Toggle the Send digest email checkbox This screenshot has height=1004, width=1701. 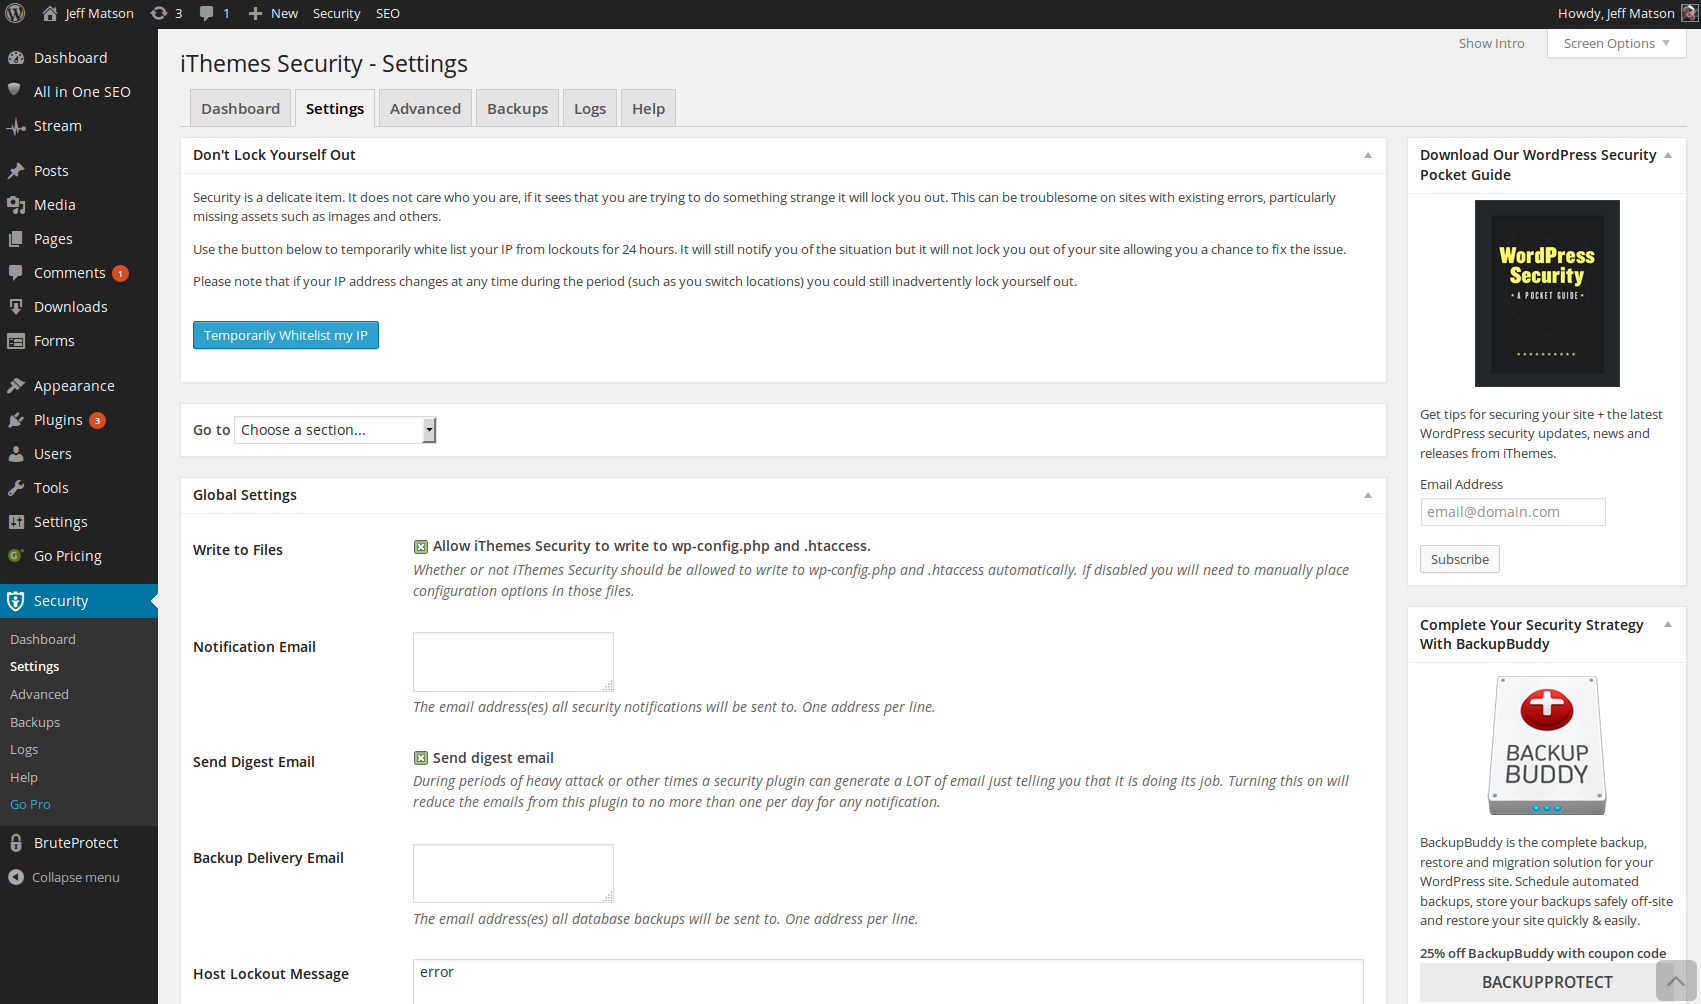tap(421, 759)
